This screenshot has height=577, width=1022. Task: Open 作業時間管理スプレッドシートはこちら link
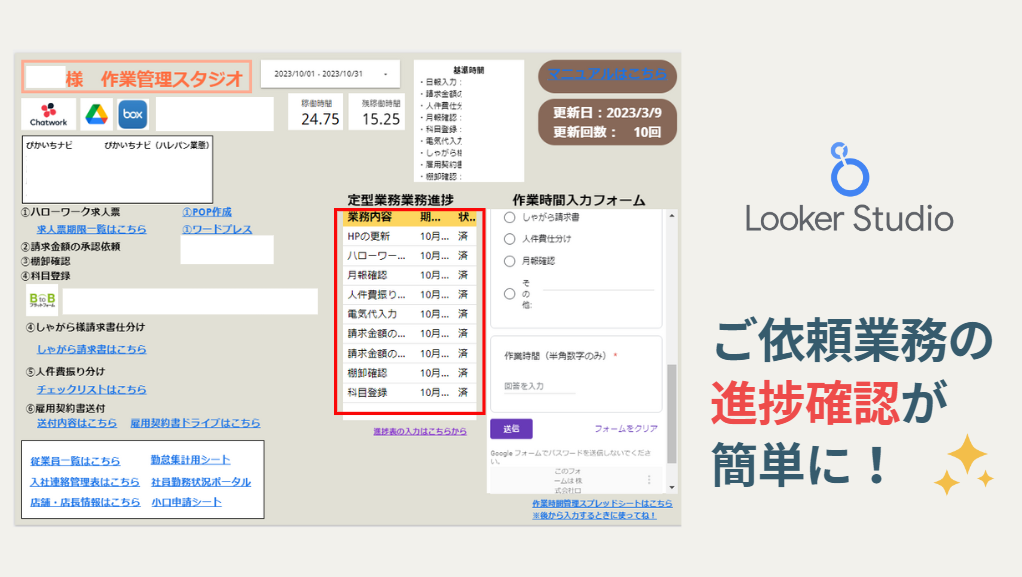point(601,502)
